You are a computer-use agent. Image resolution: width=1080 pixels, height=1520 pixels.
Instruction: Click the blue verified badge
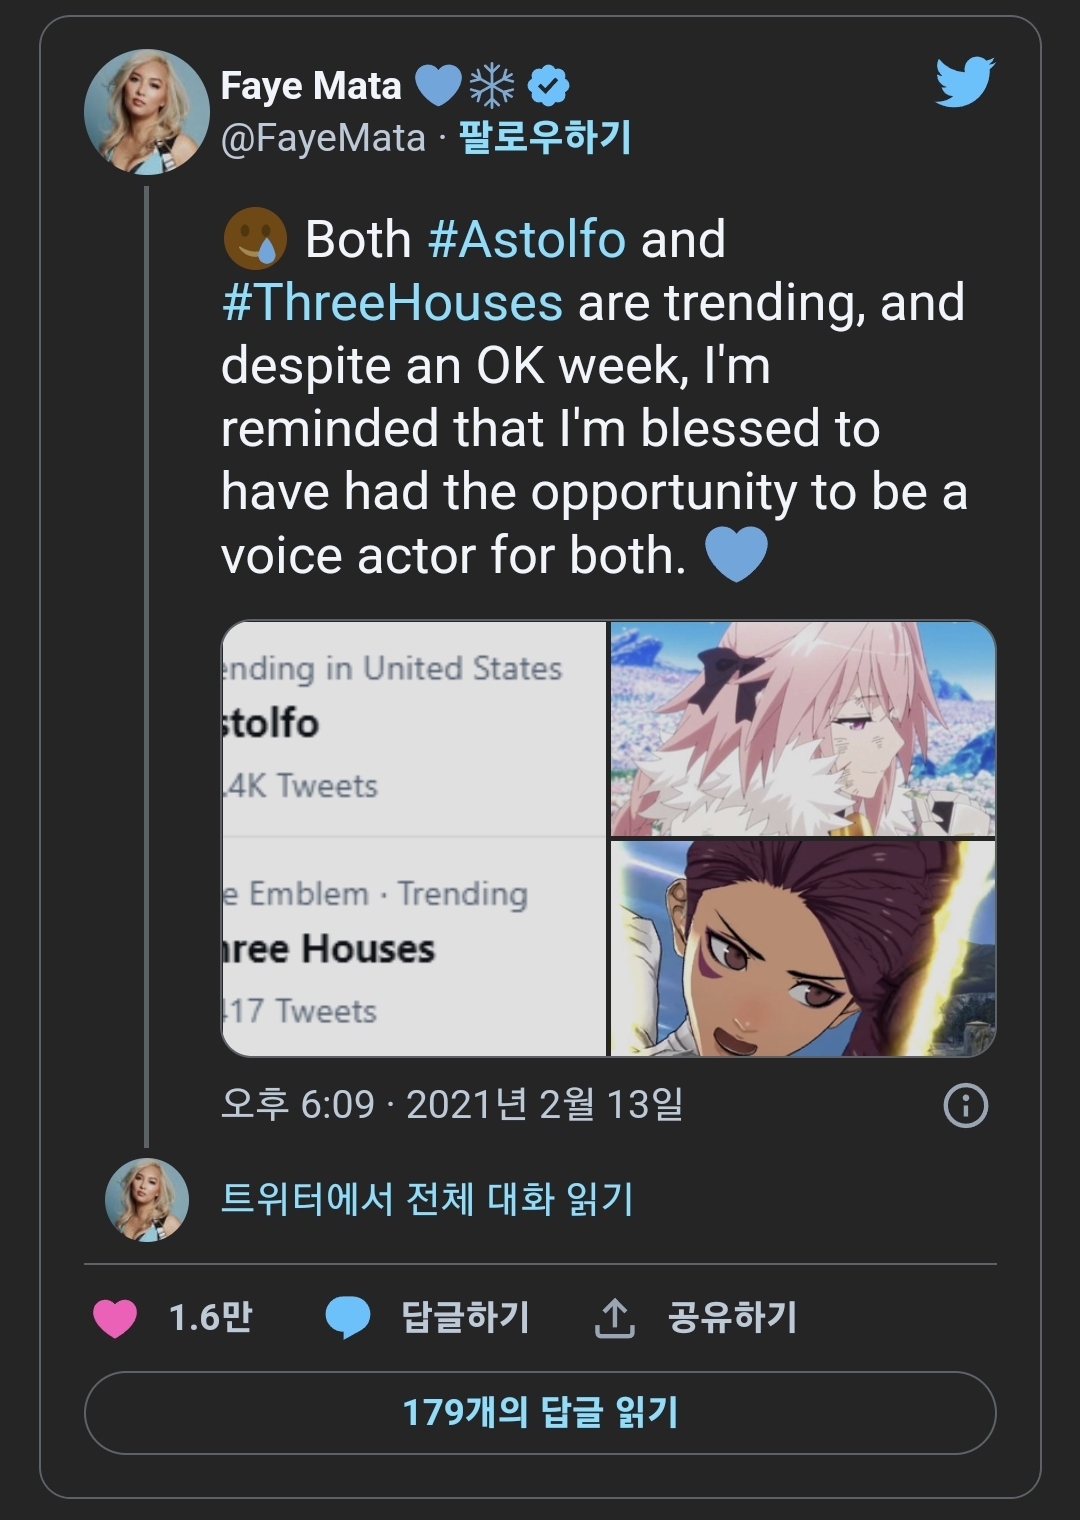pyautogui.click(x=548, y=86)
